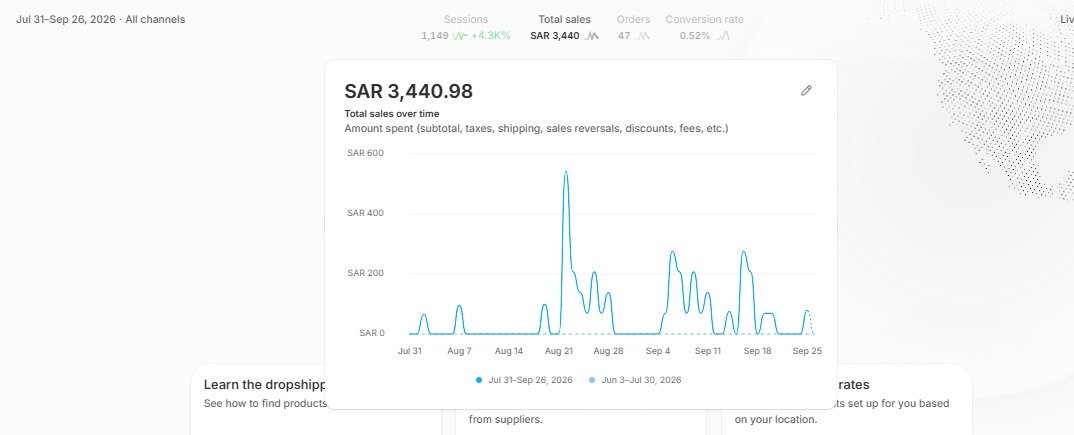
Task: Click the Sep 4 label on chart axis
Action: point(658,351)
